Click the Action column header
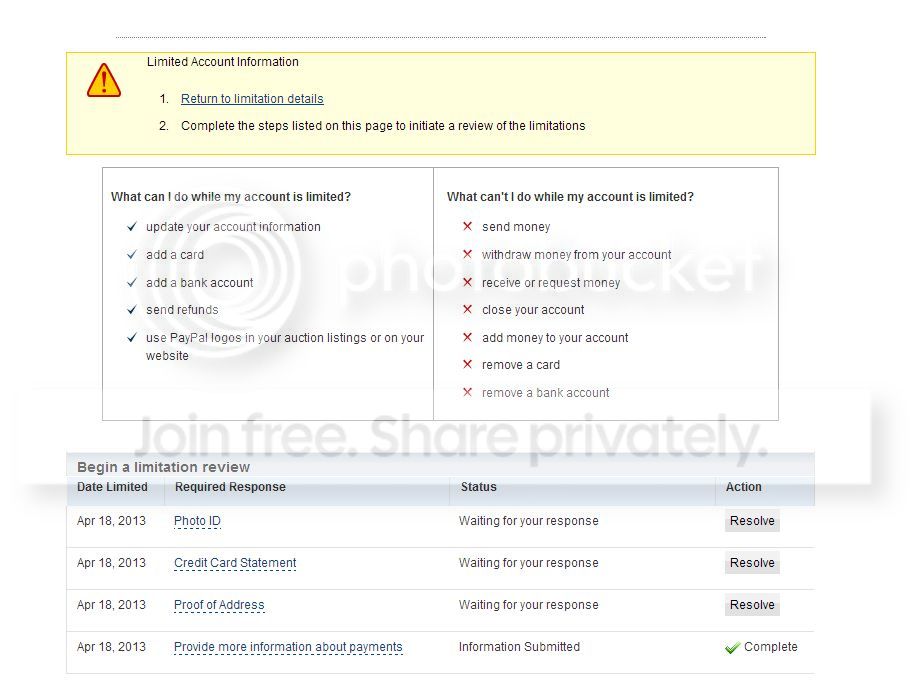Viewport: 915px width, 694px height. (743, 487)
